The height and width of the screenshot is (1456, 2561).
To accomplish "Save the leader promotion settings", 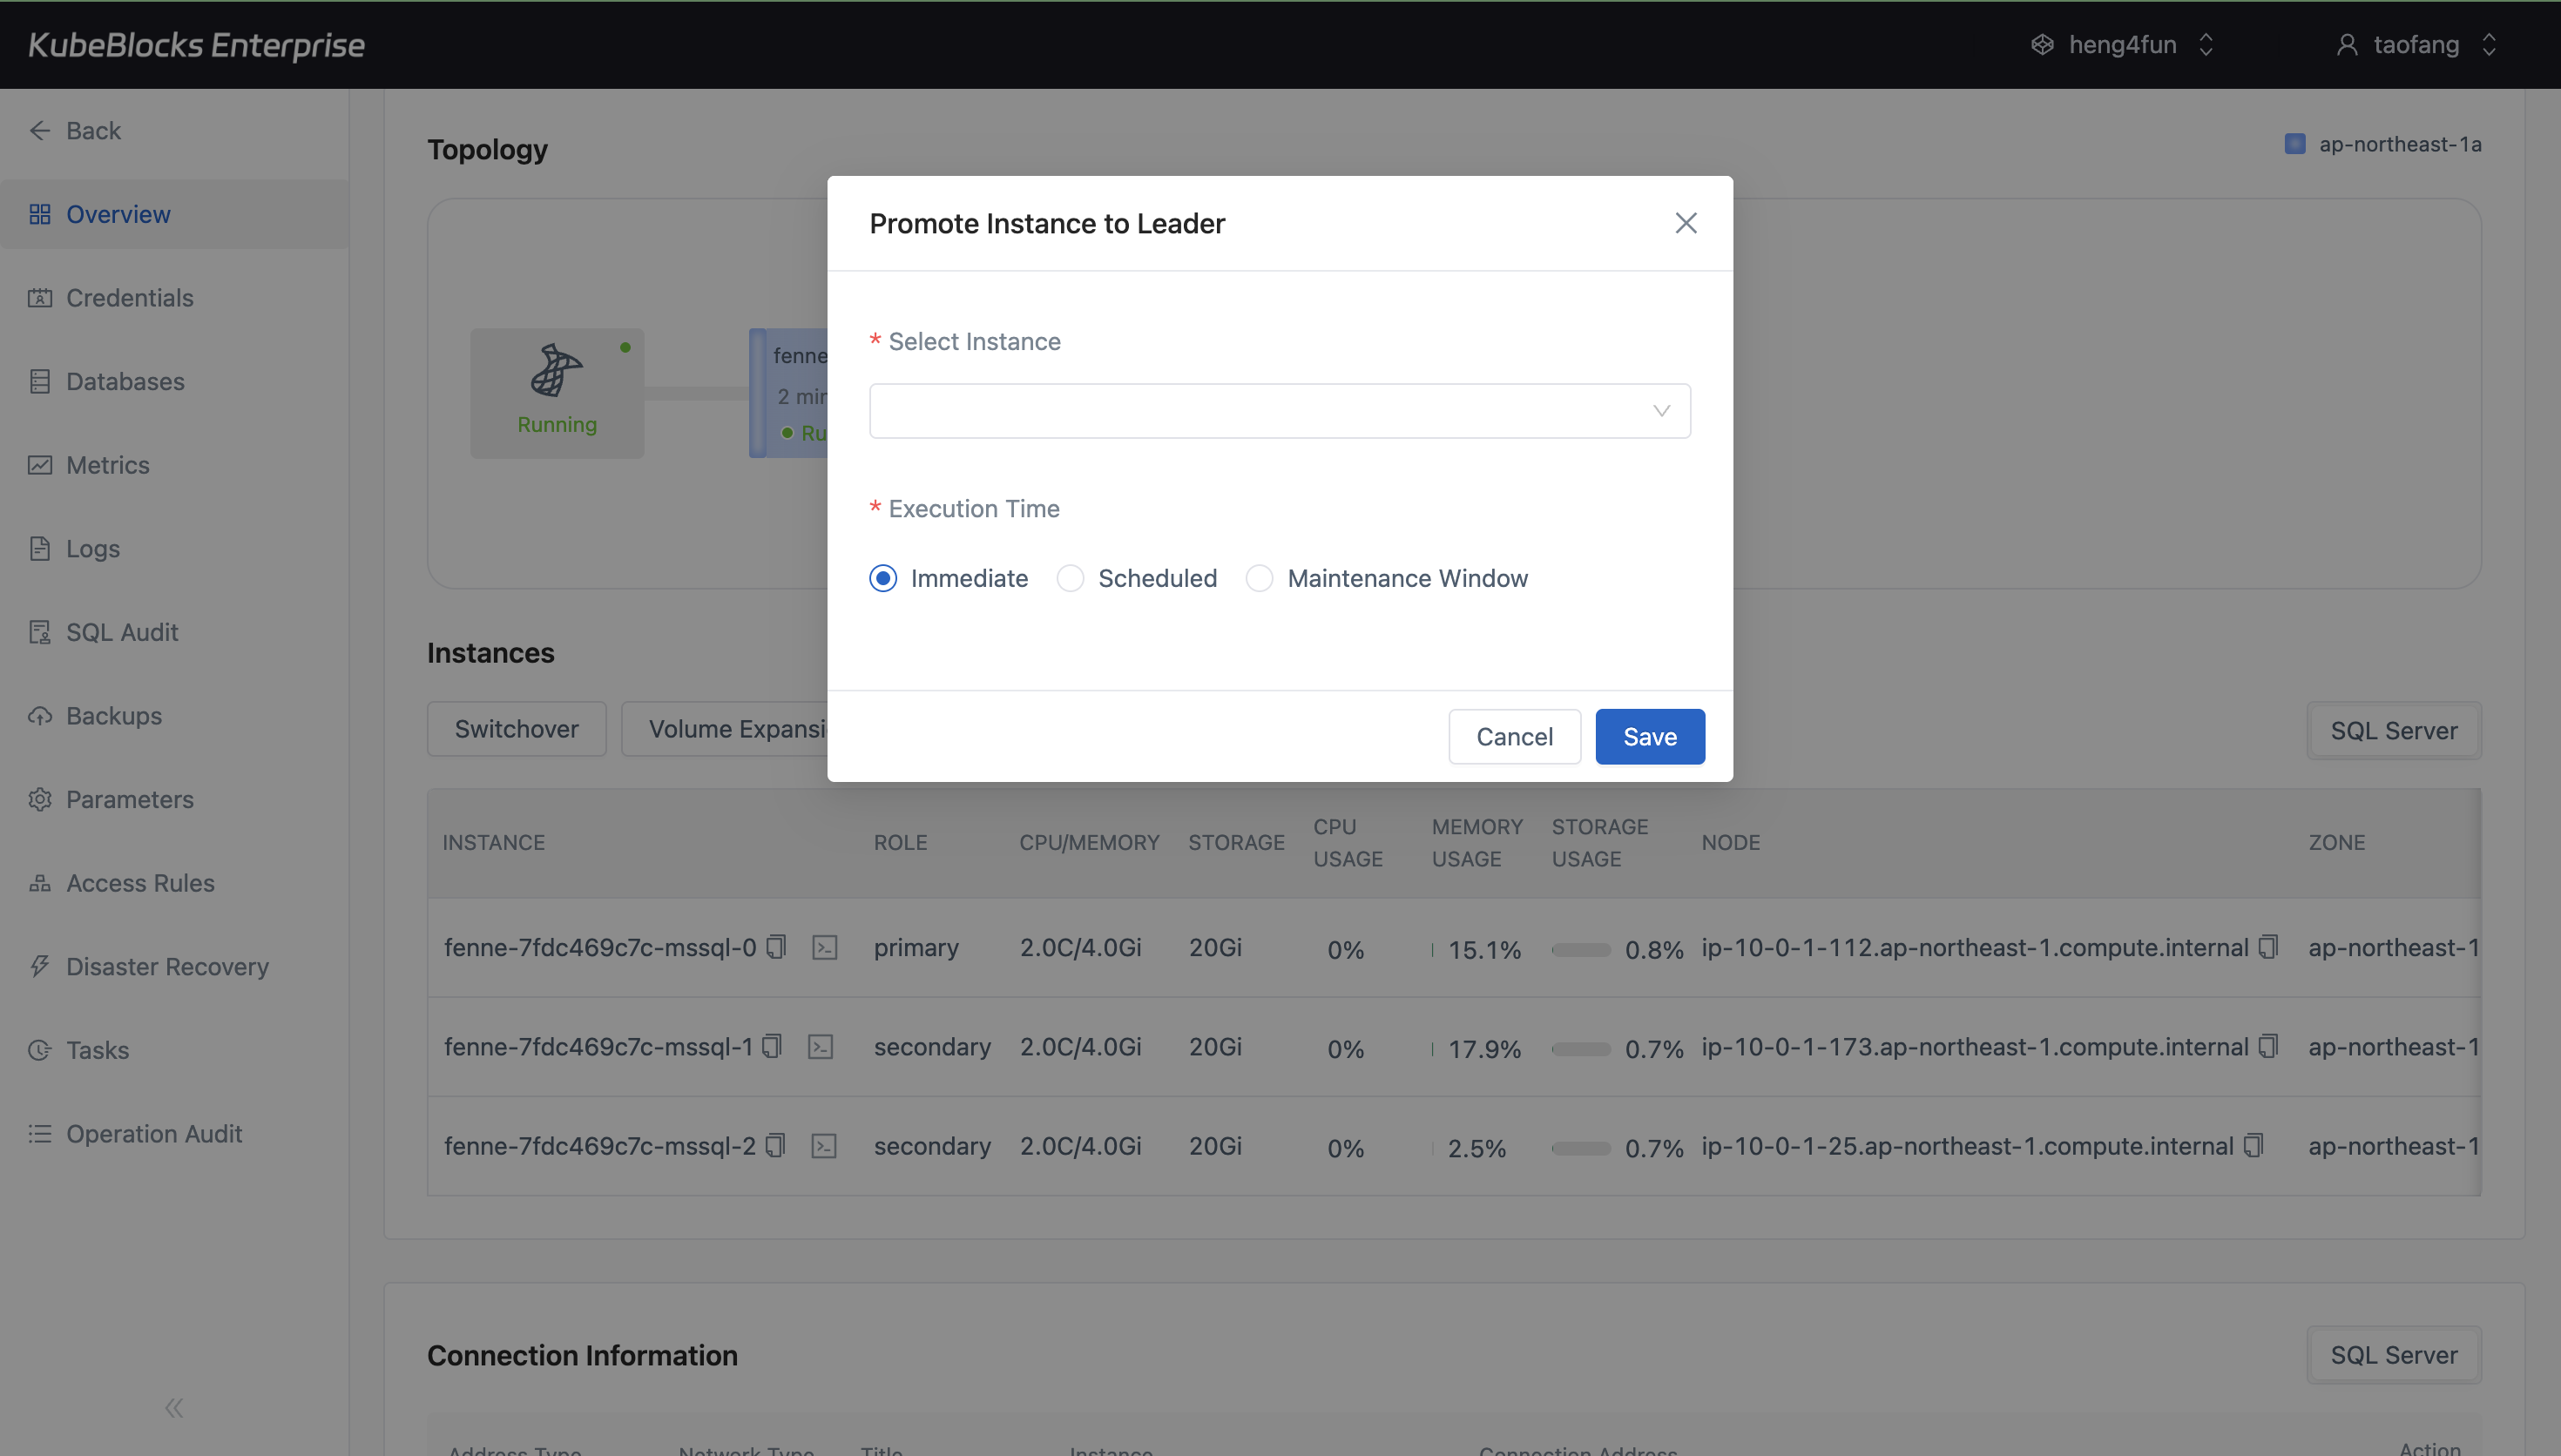I will click(1648, 736).
